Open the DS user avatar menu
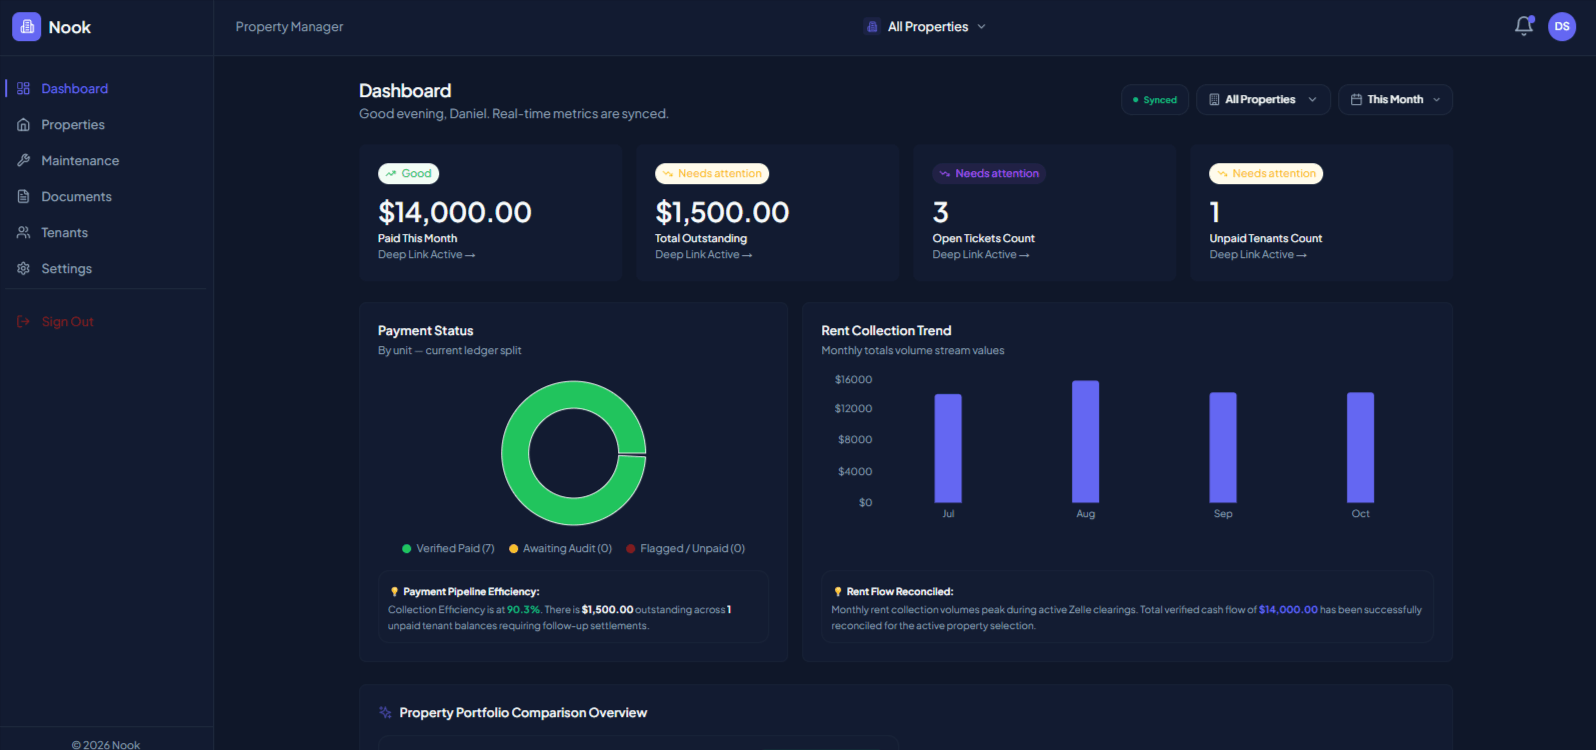Viewport: 1596px width, 750px height. [x=1562, y=27]
